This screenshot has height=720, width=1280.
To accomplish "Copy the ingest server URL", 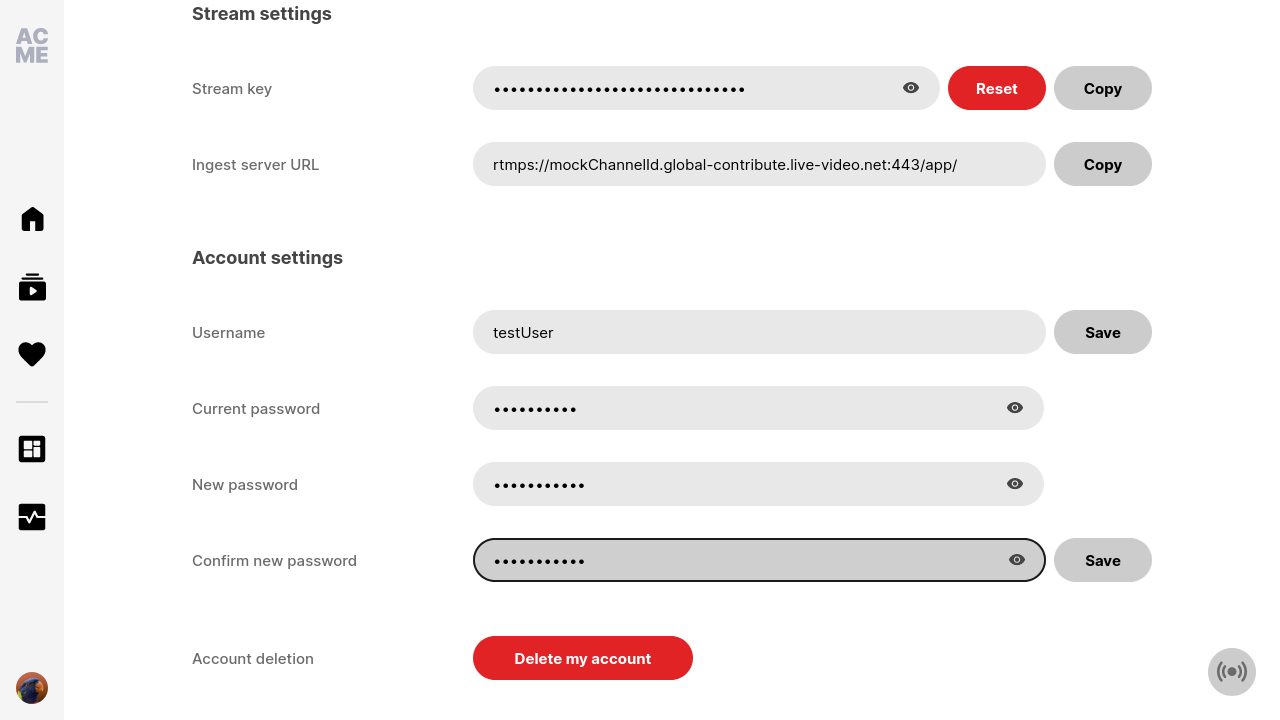I will pyautogui.click(x=1103, y=164).
